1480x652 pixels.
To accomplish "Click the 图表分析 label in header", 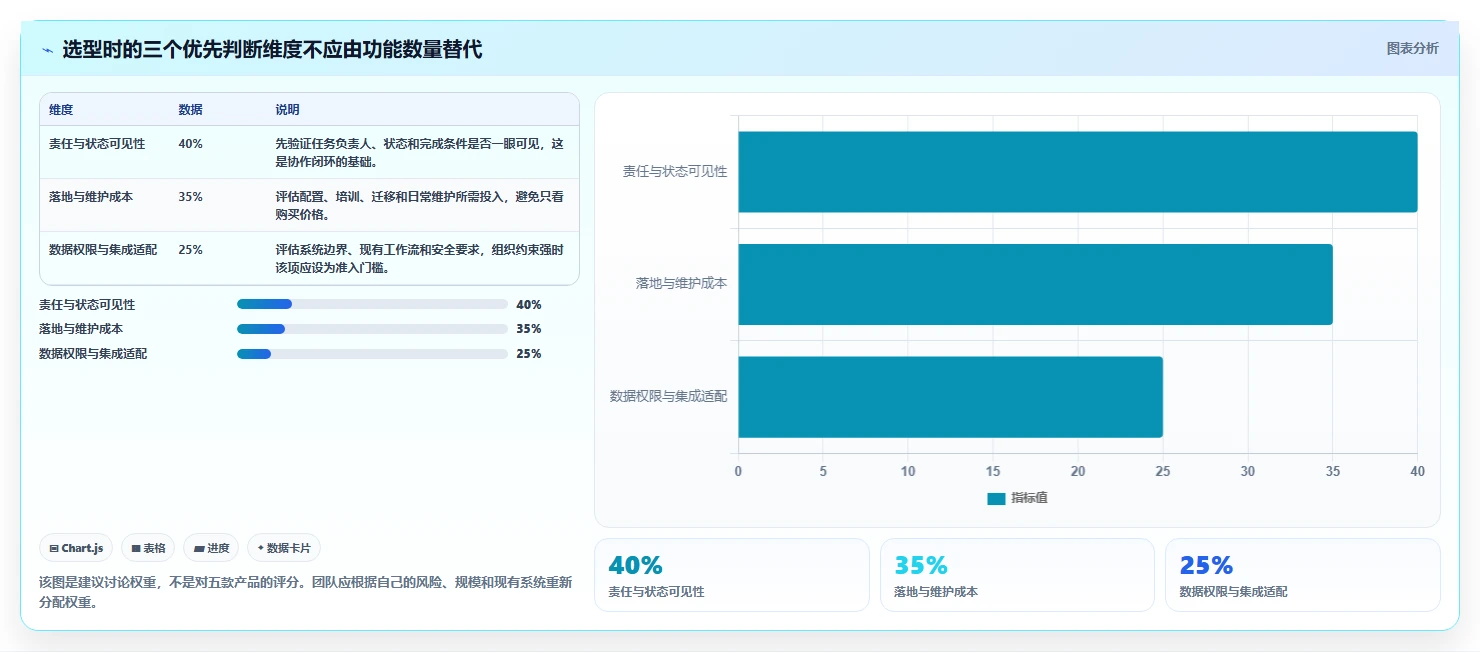I will [1412, 48].
